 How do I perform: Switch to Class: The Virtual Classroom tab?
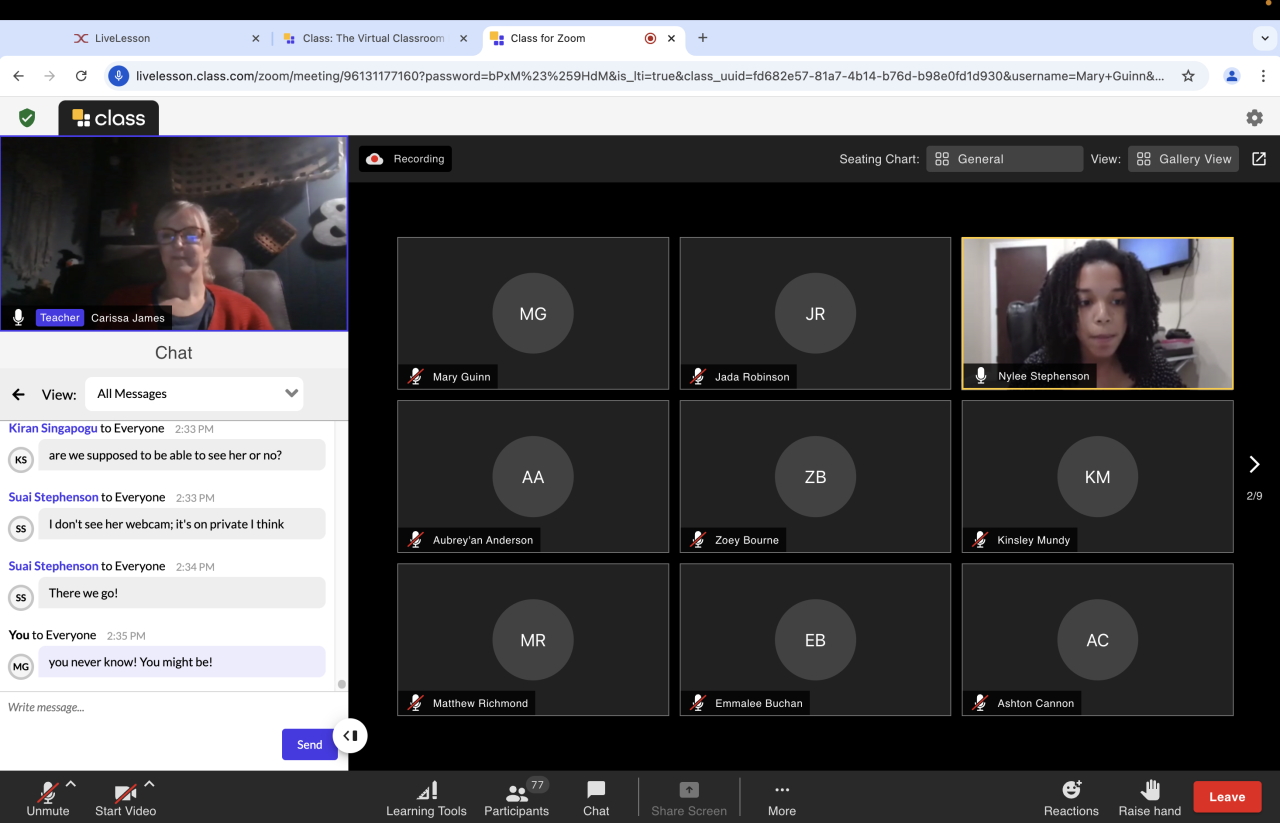pyautogui.click(x=373, y=38)
